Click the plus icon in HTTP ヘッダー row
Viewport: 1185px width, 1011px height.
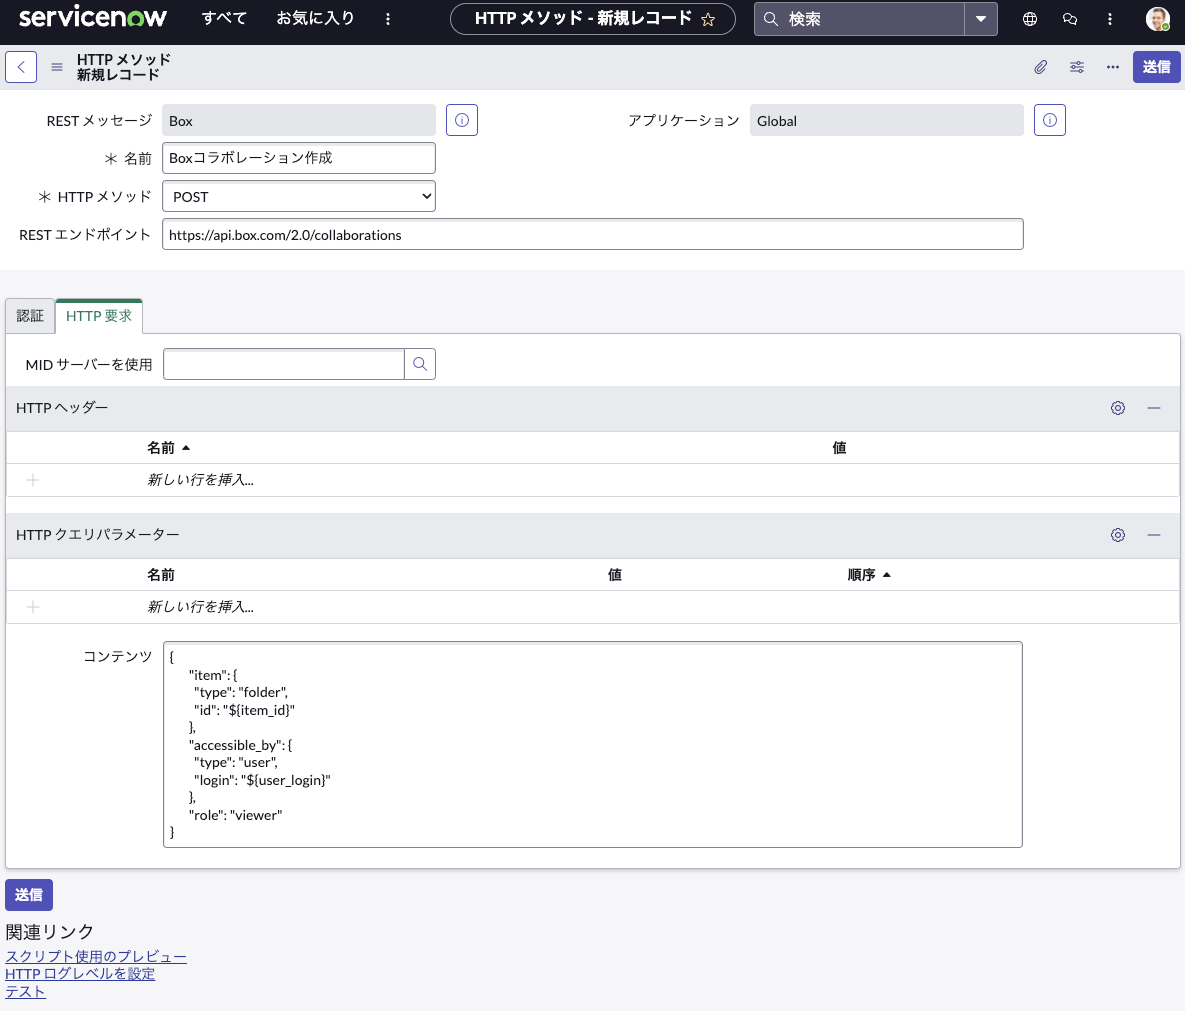[x=32, y=480]
